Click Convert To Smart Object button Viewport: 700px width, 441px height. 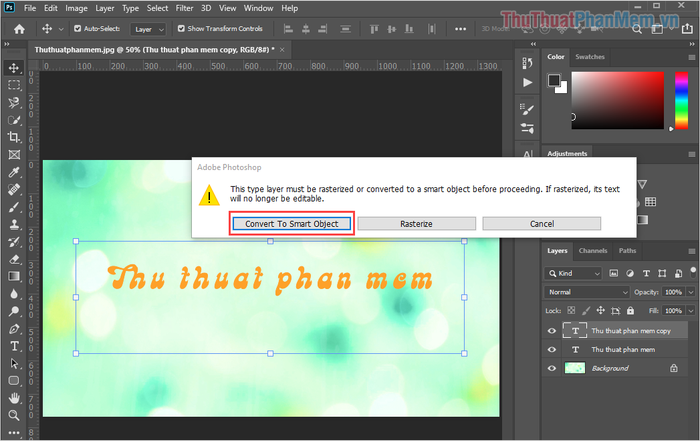[x=292, y=224]
